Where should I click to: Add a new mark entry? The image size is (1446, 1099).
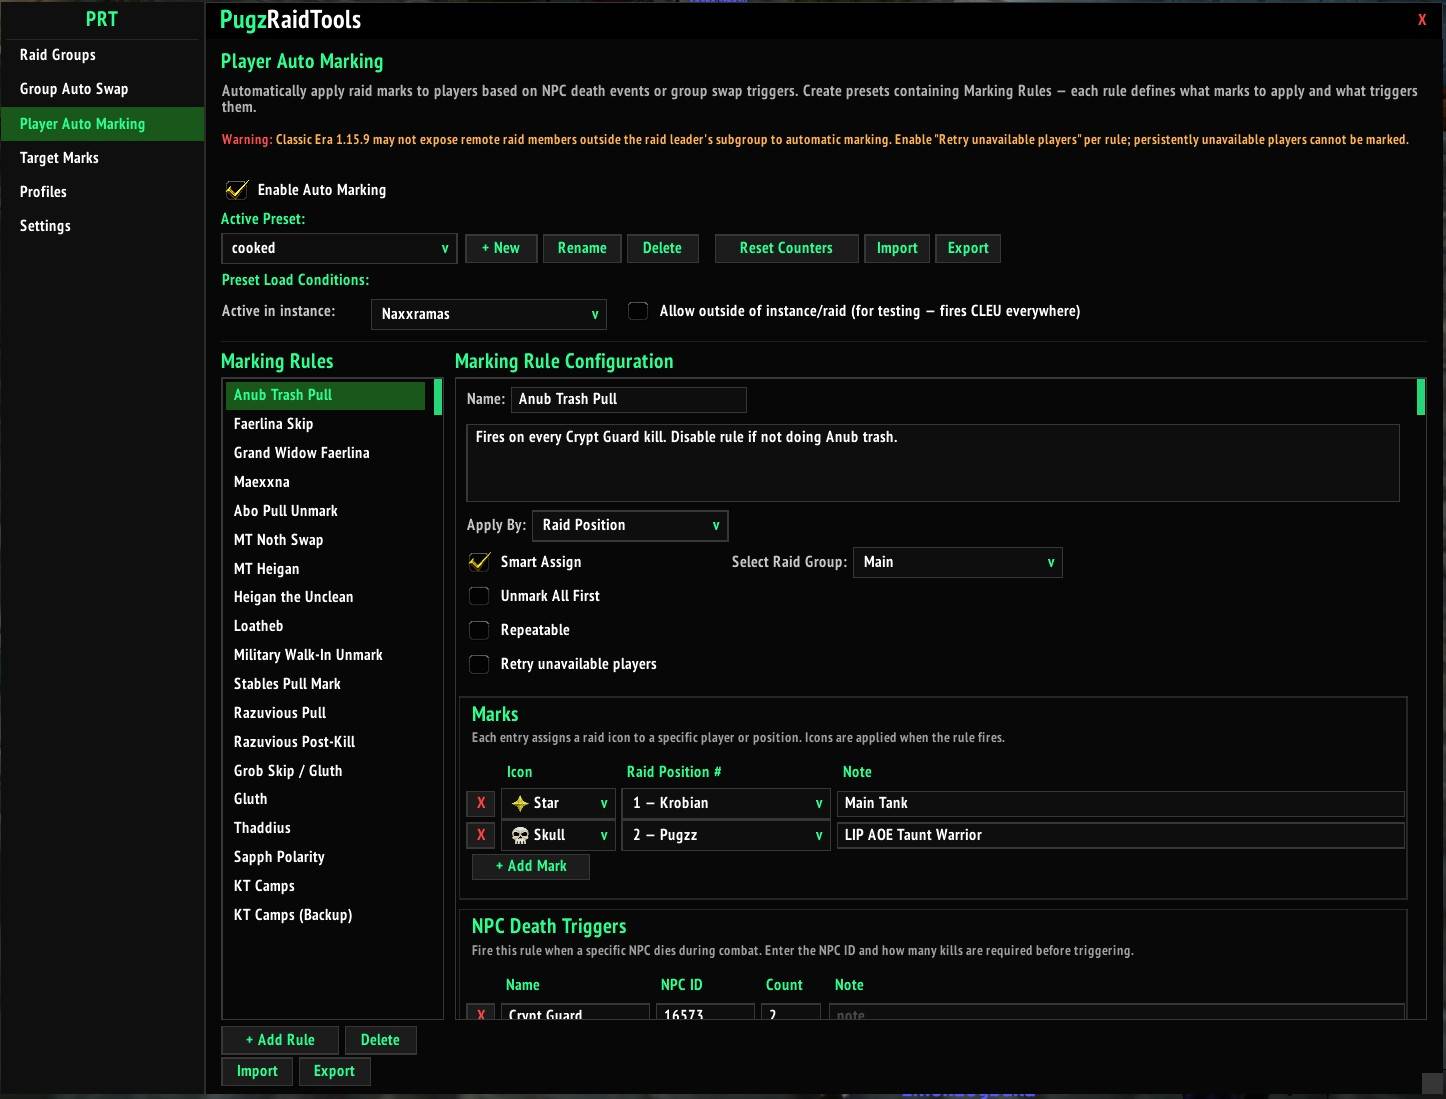531,866
